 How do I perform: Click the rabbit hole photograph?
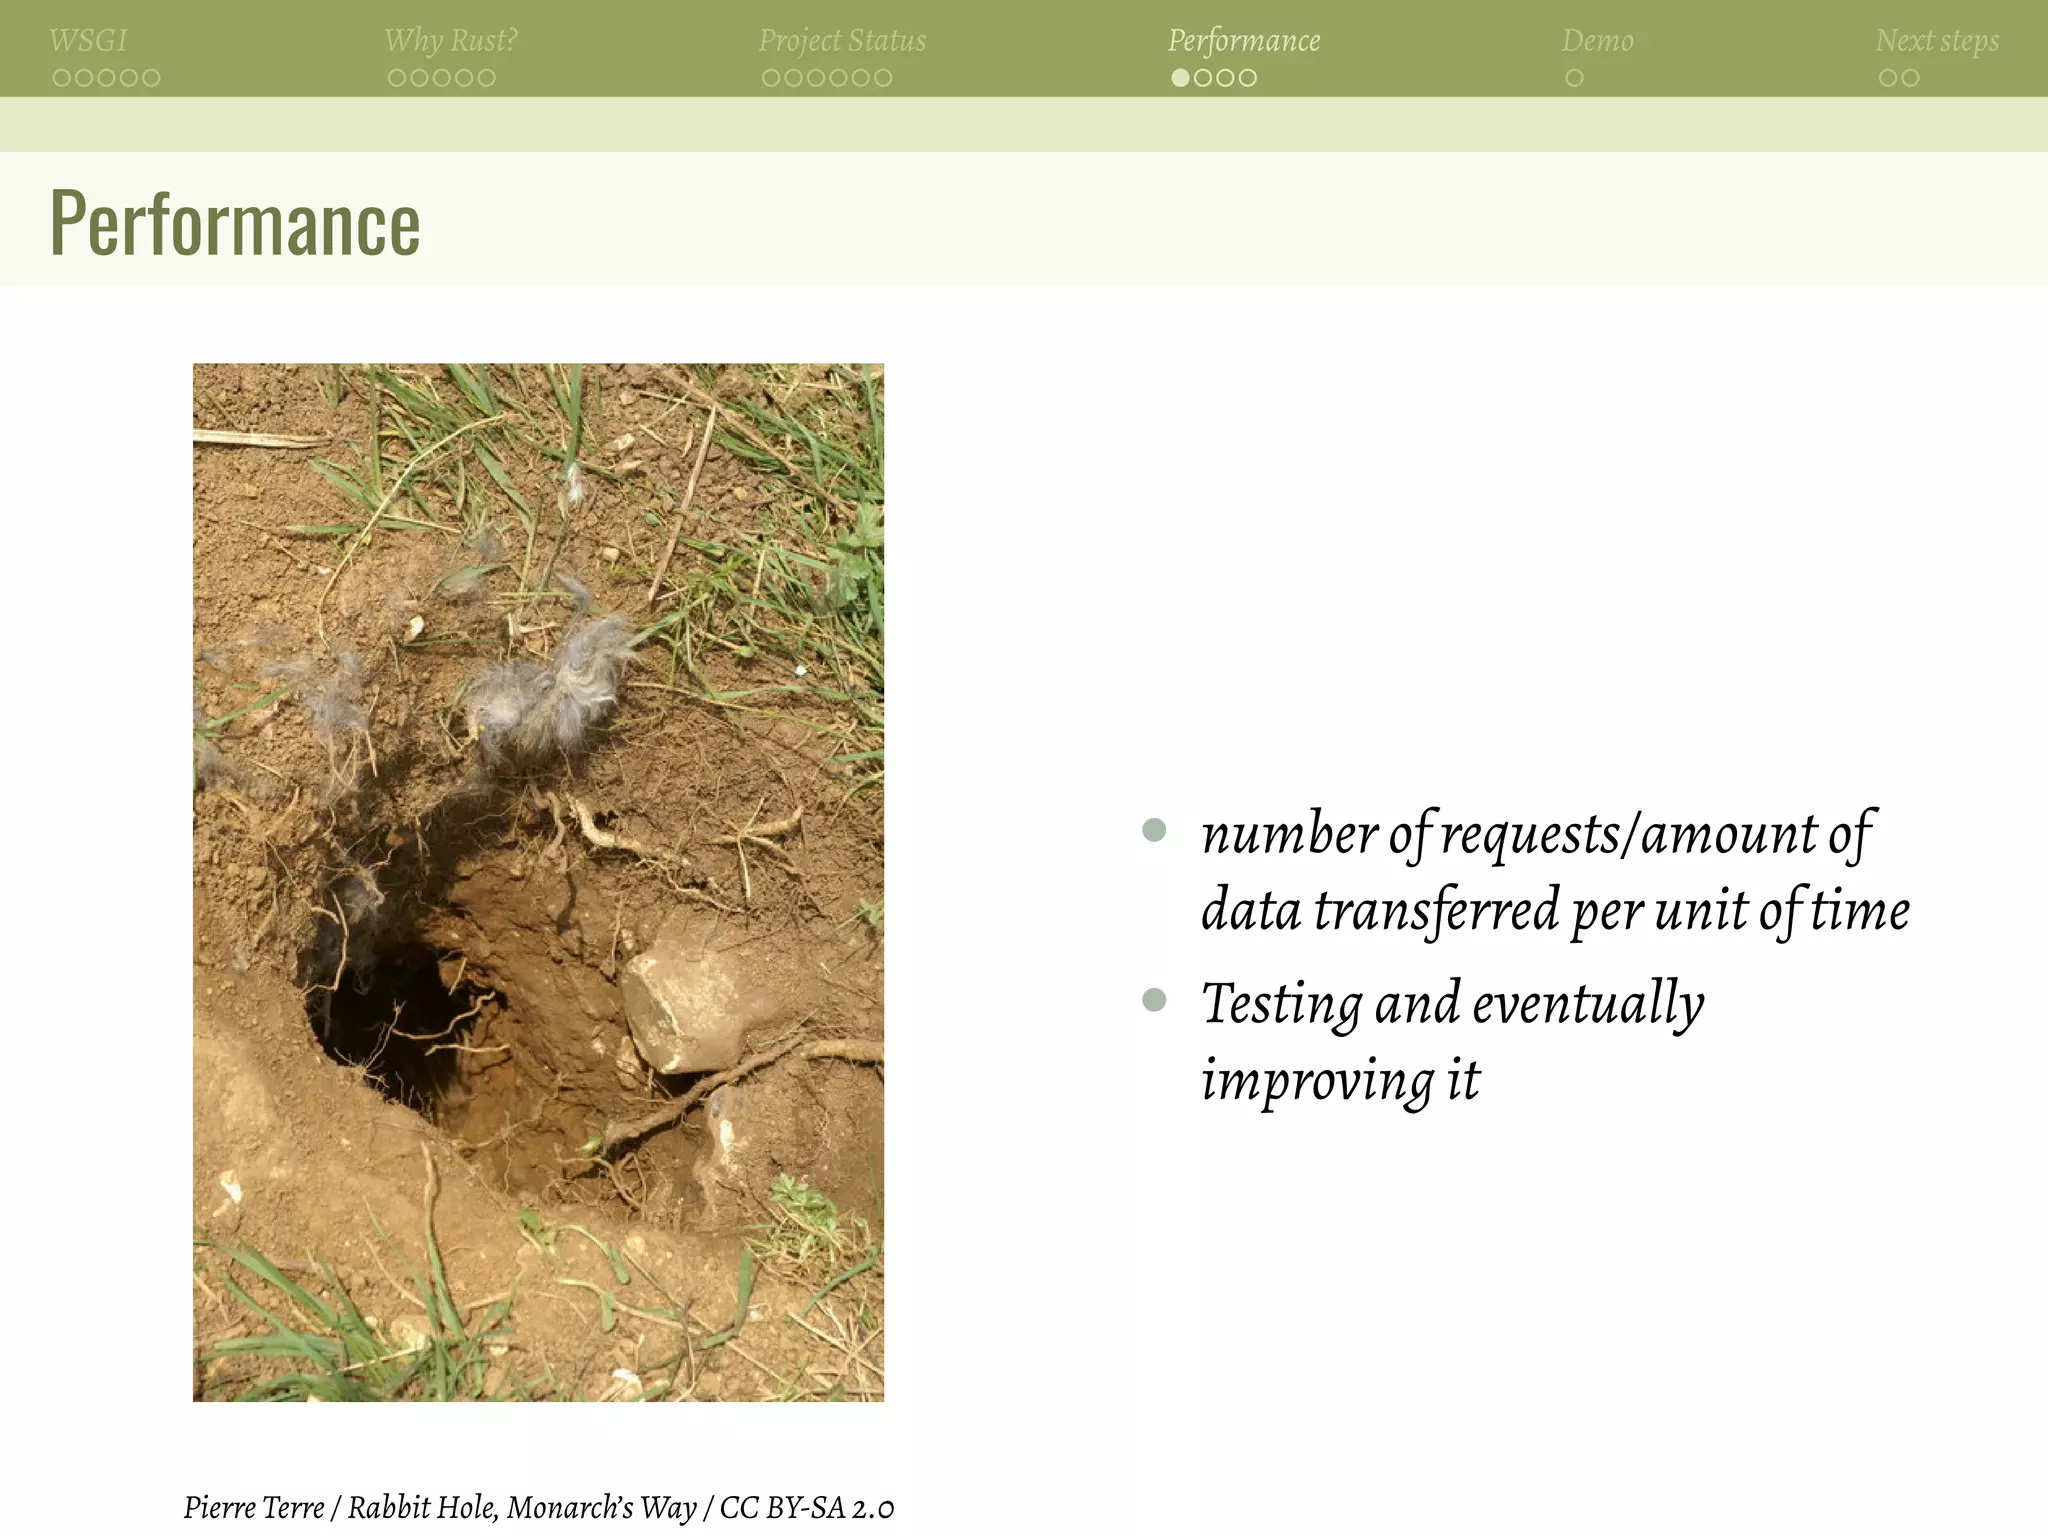(538, 882)
